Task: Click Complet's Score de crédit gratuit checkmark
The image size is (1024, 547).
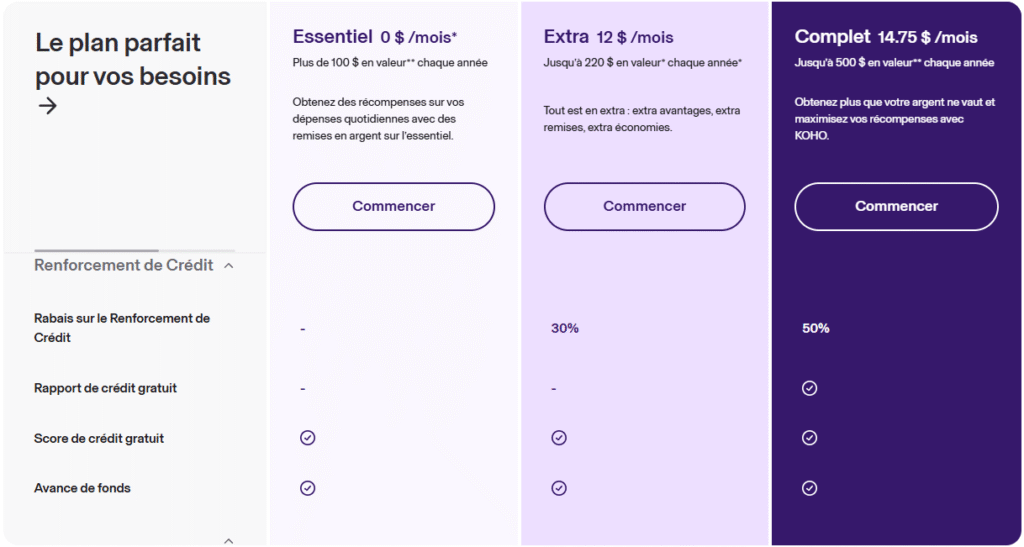Action: click(810, 438)
